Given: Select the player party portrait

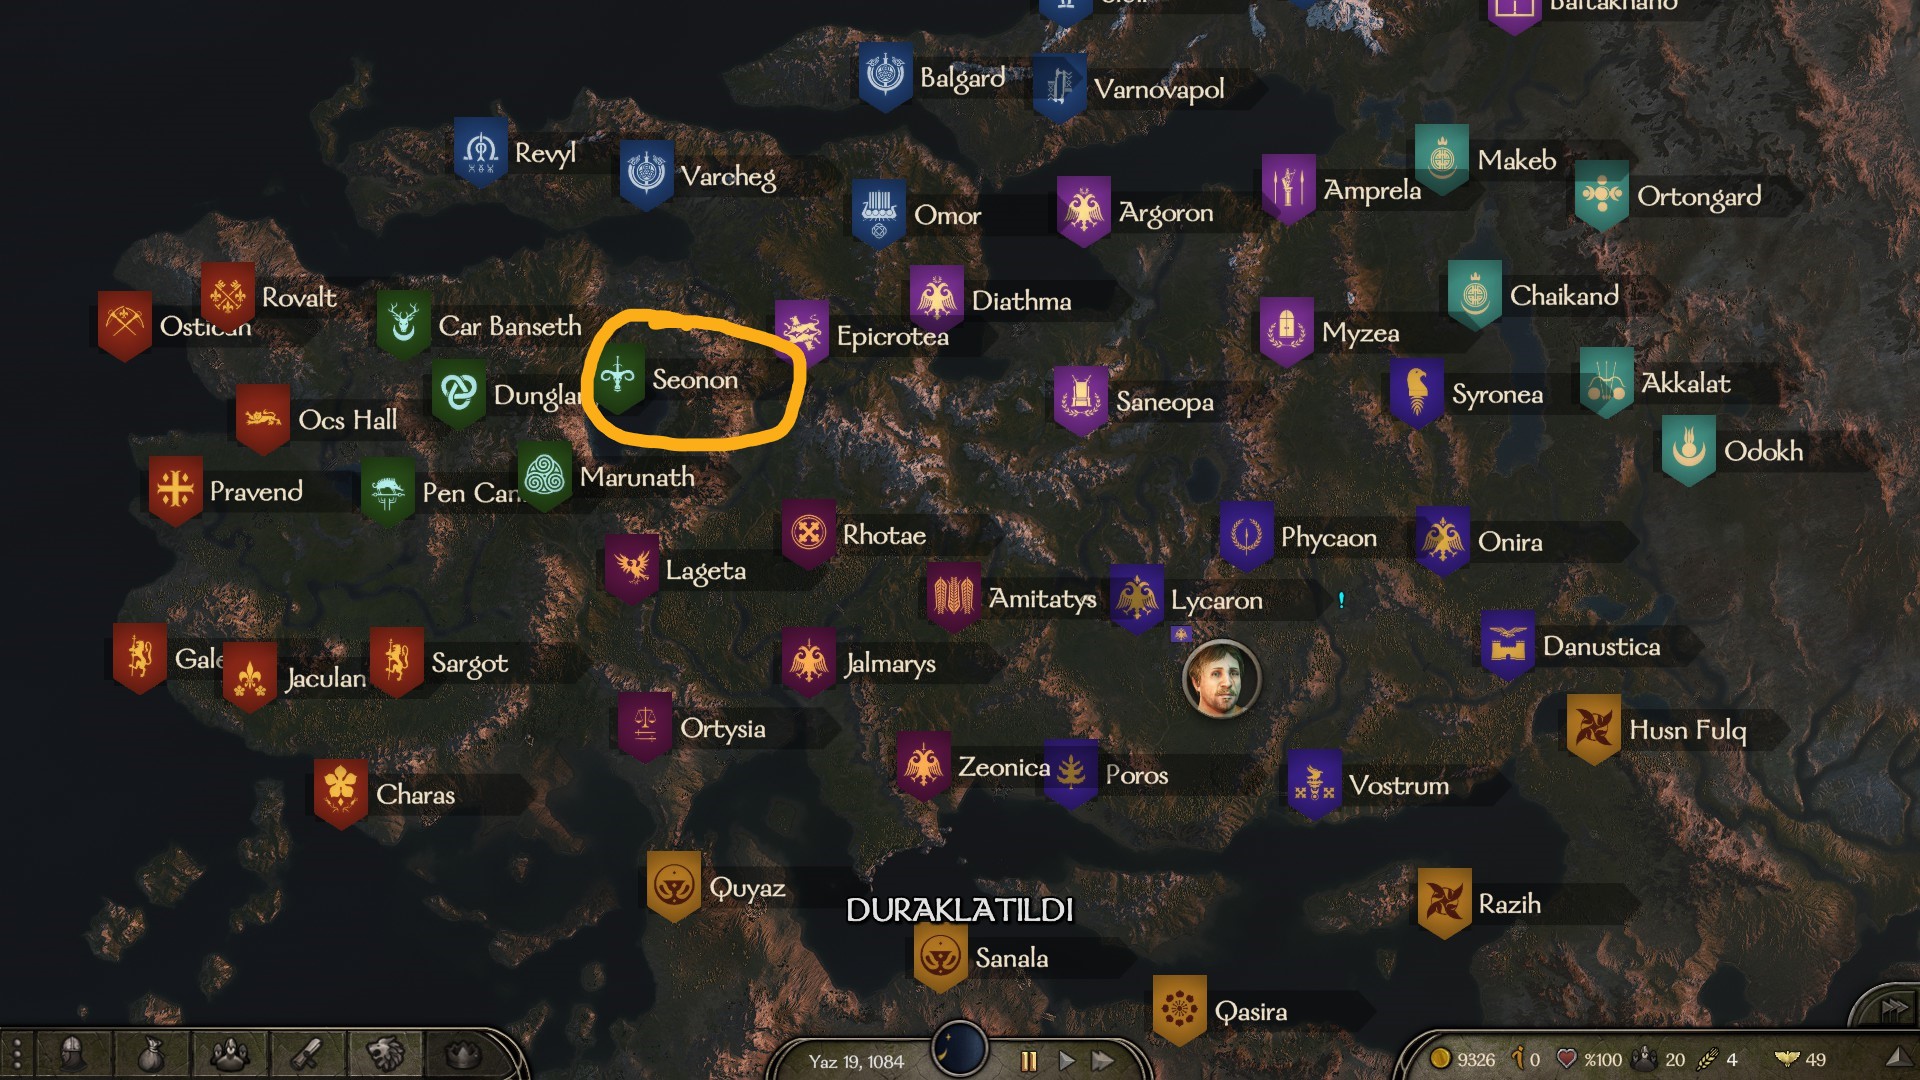Looking at the screenshot, I should pyautogui.click(x=1221, y=679).
